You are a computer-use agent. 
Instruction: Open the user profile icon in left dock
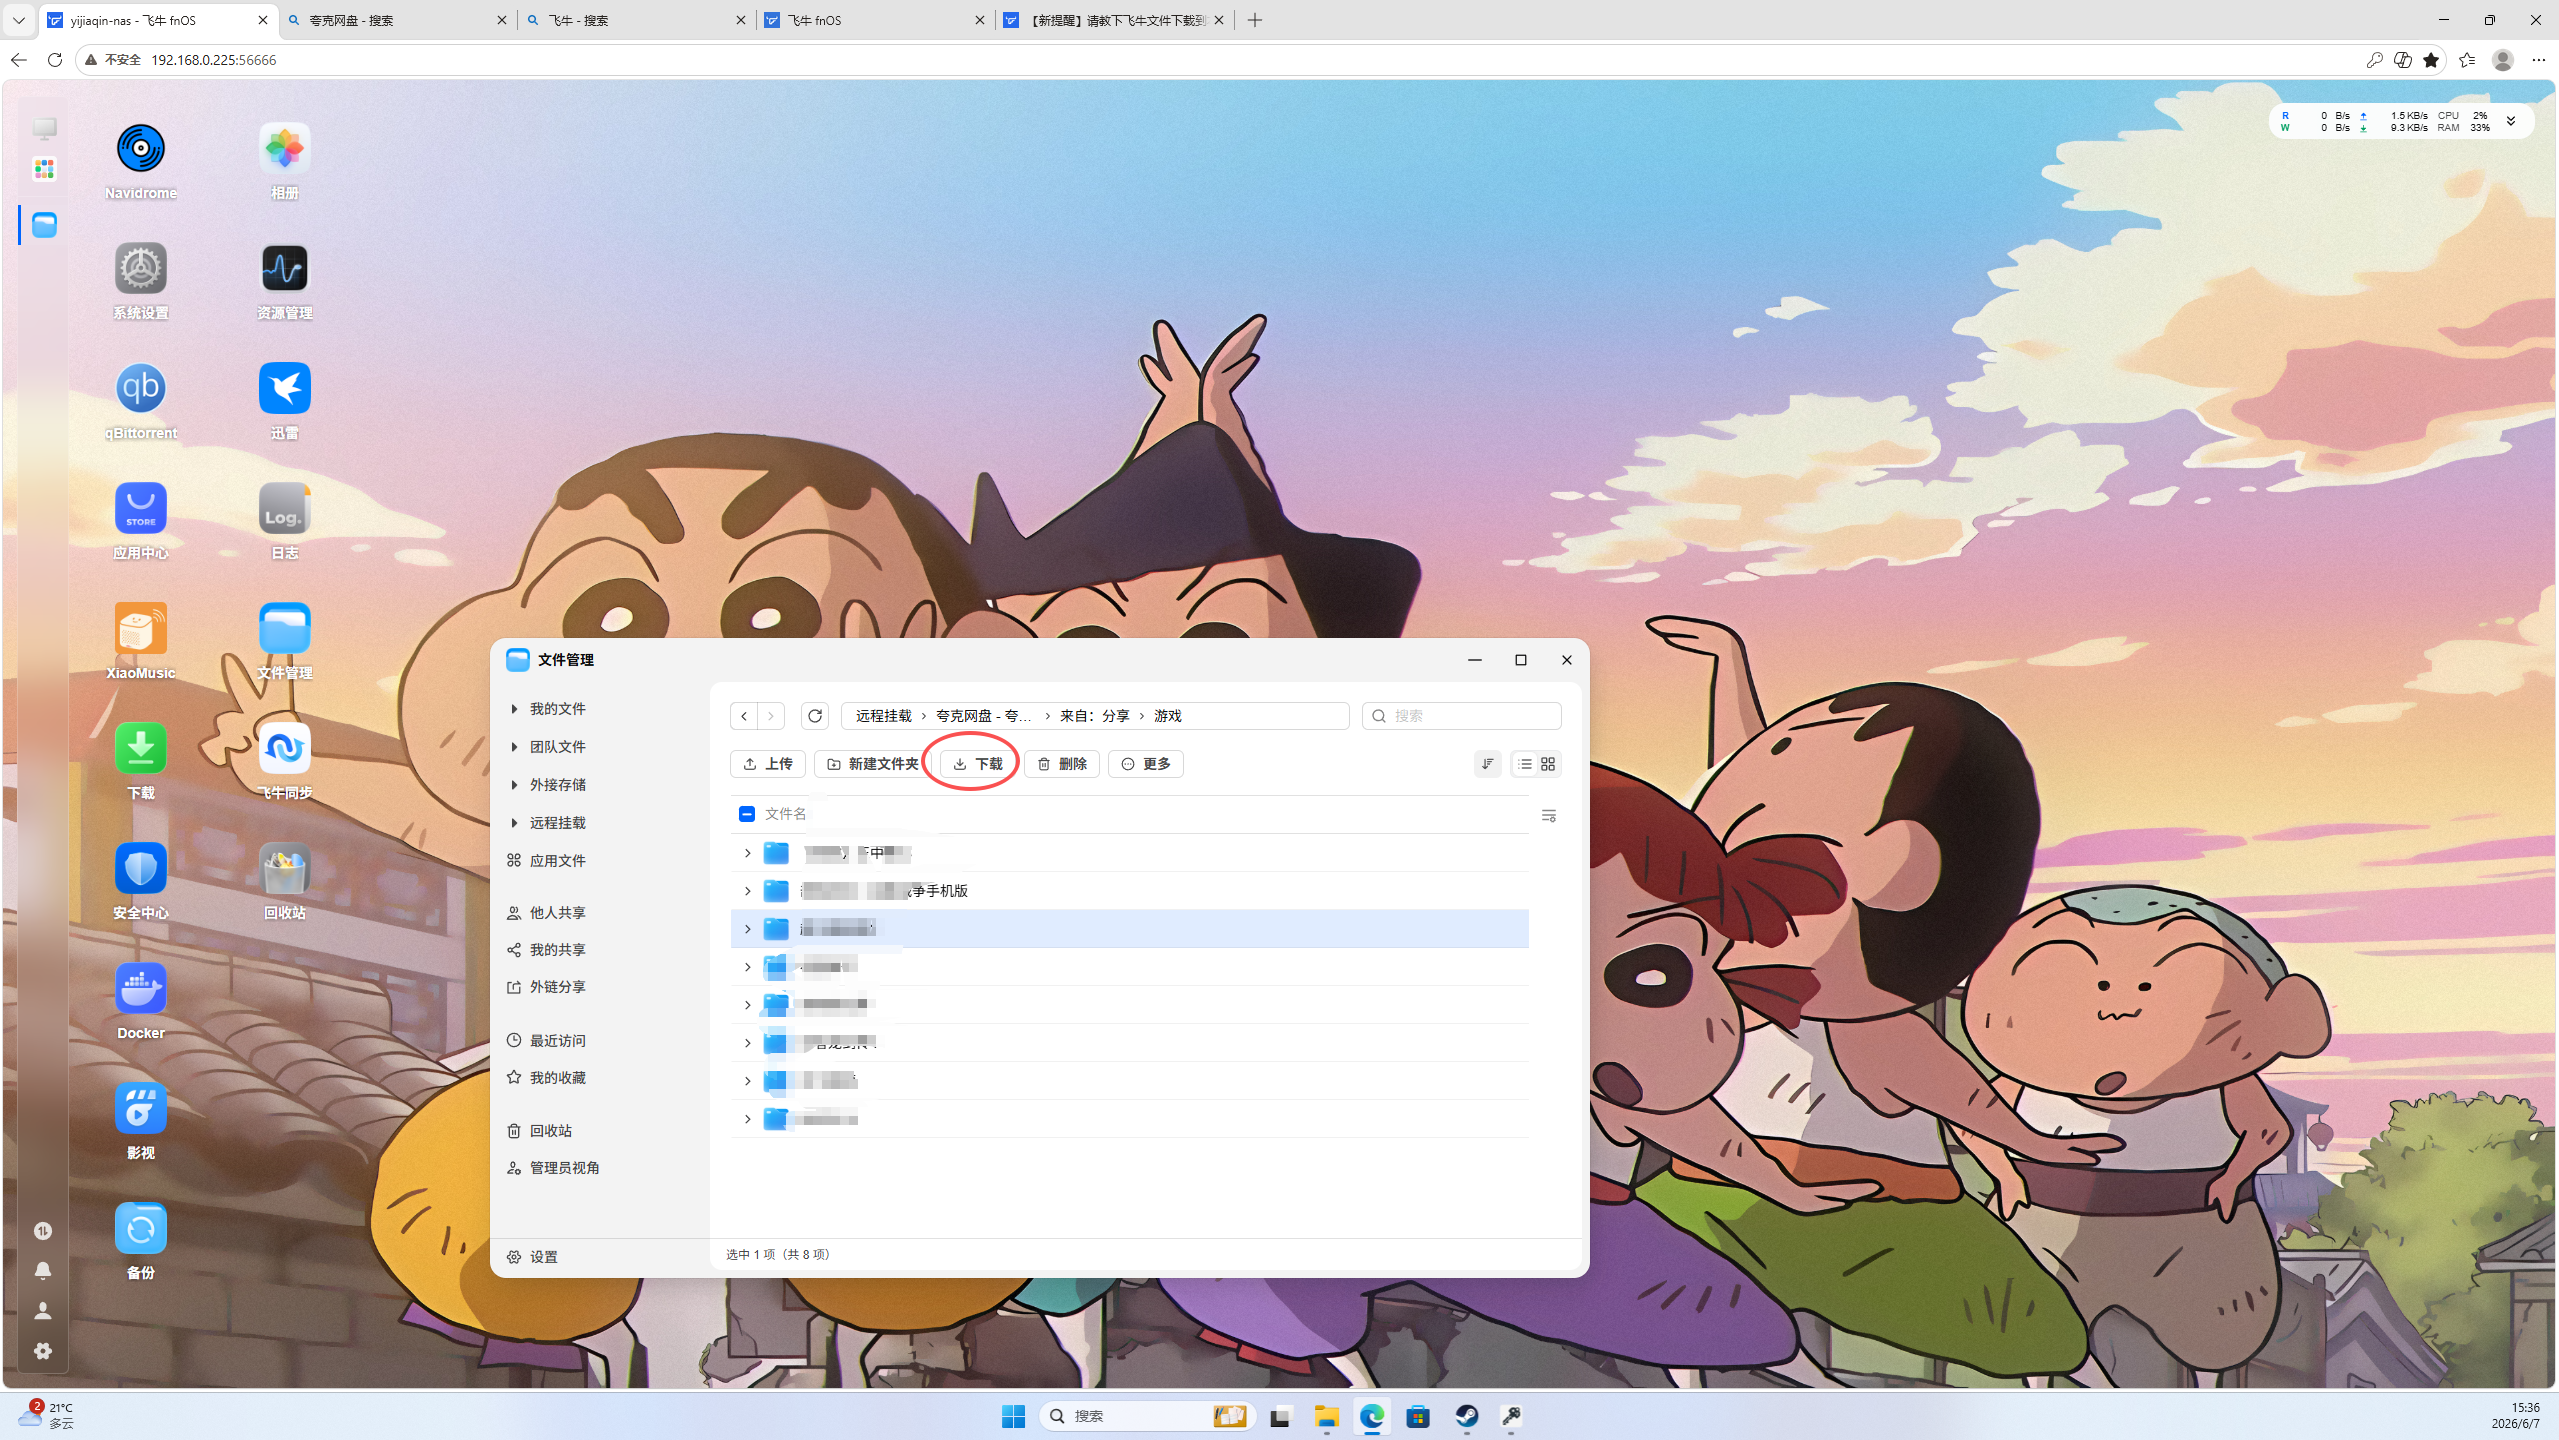(43, 1311)
